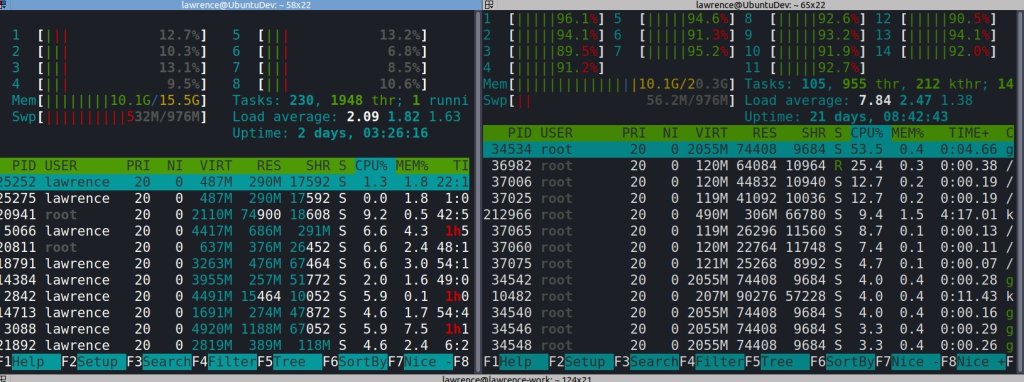
Task: Click the VIRT column header in right pane
Action: (x=711, y=133)
